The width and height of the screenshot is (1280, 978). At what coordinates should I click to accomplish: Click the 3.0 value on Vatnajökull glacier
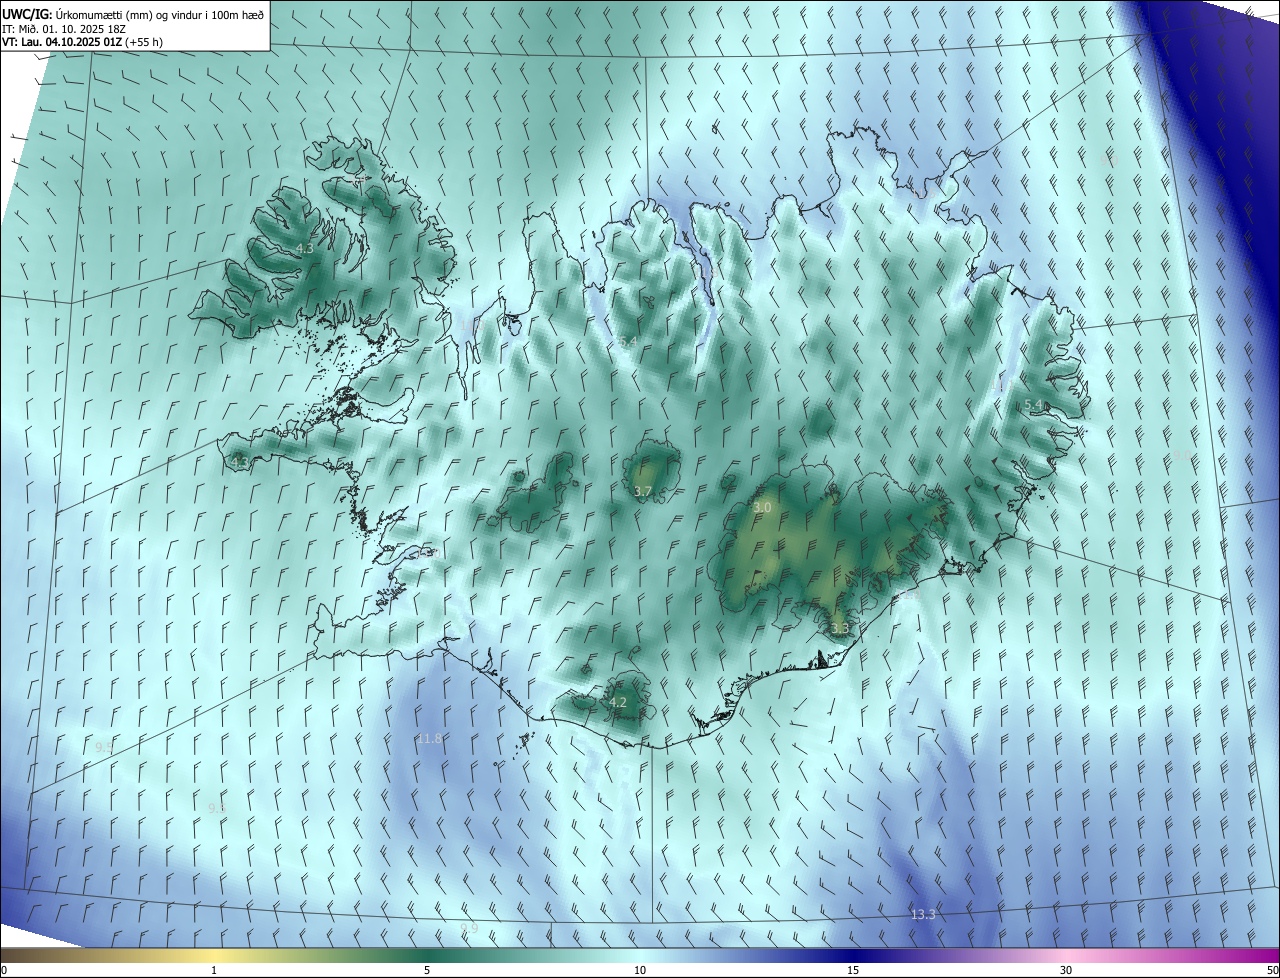point(762,508)
